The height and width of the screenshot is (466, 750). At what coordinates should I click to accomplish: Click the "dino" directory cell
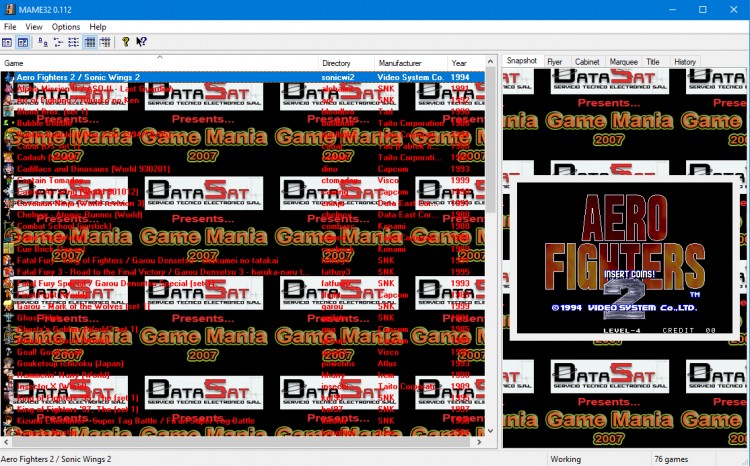click(330, 169)
